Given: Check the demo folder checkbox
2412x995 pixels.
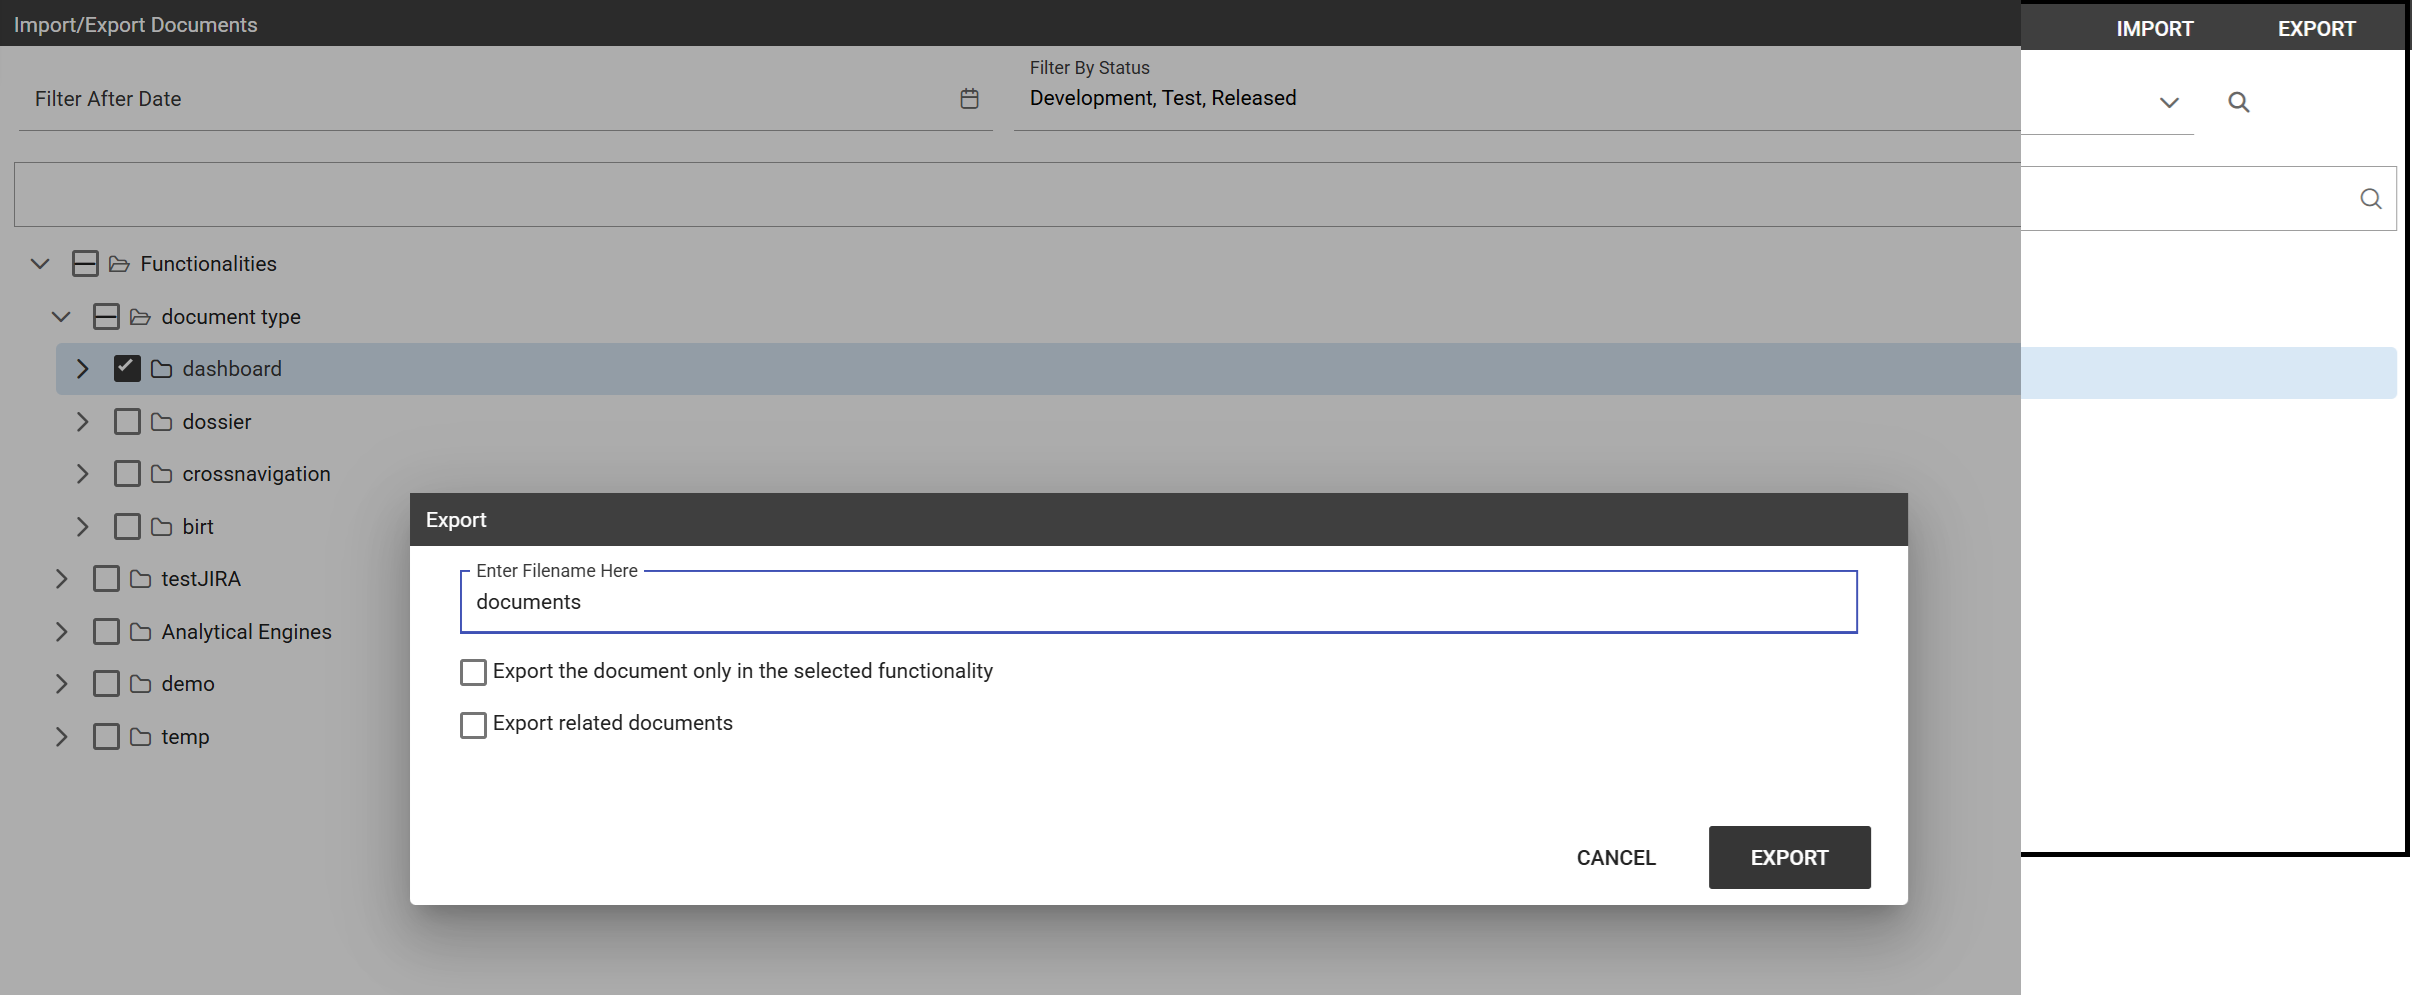Looking at the screenshot, I should 106,684.
